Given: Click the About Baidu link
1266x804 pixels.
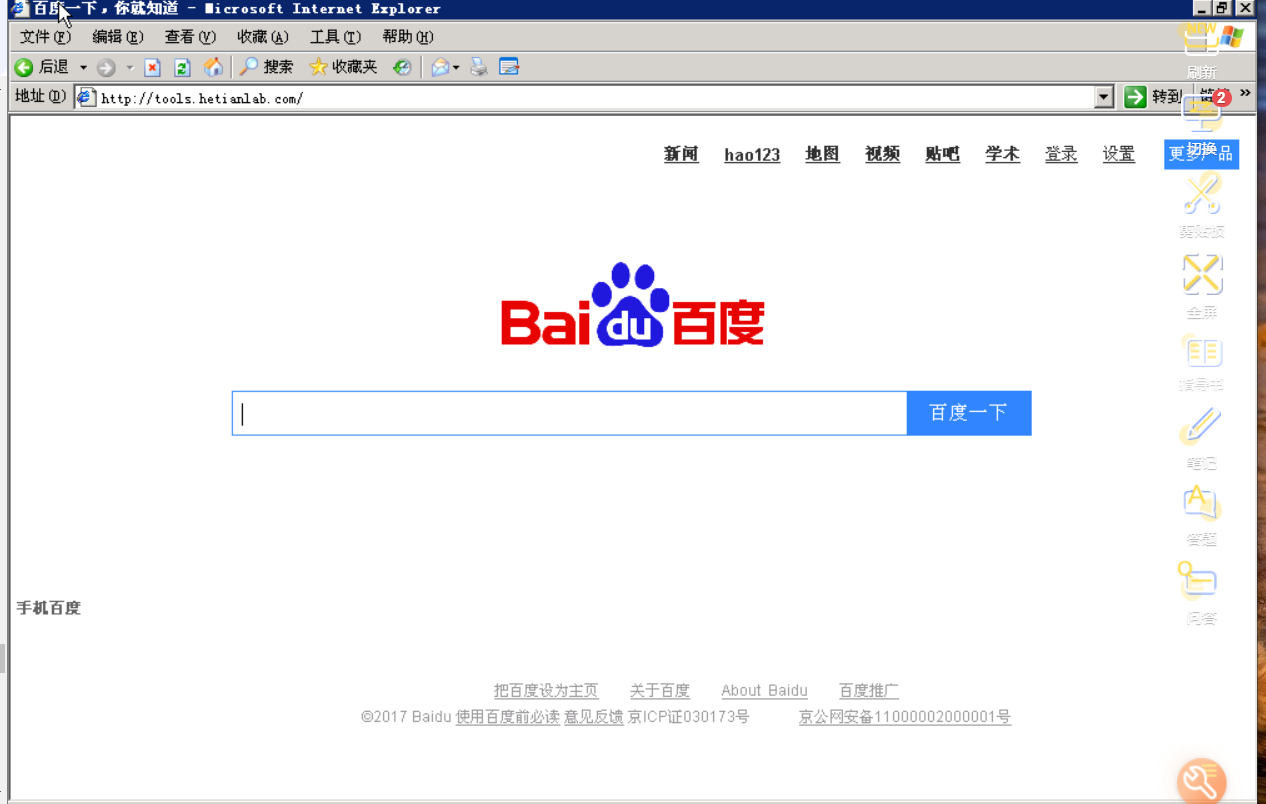Looking at the screenshot, I should (764, 691).
